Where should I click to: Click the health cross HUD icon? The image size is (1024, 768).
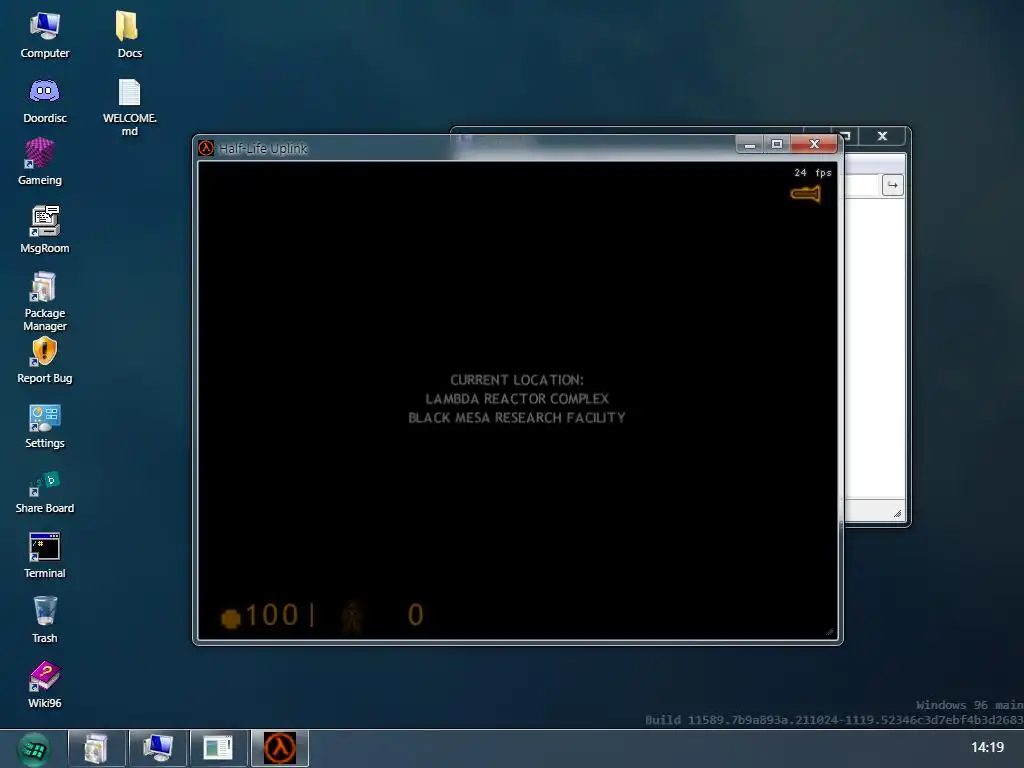[x=230, y=618]
